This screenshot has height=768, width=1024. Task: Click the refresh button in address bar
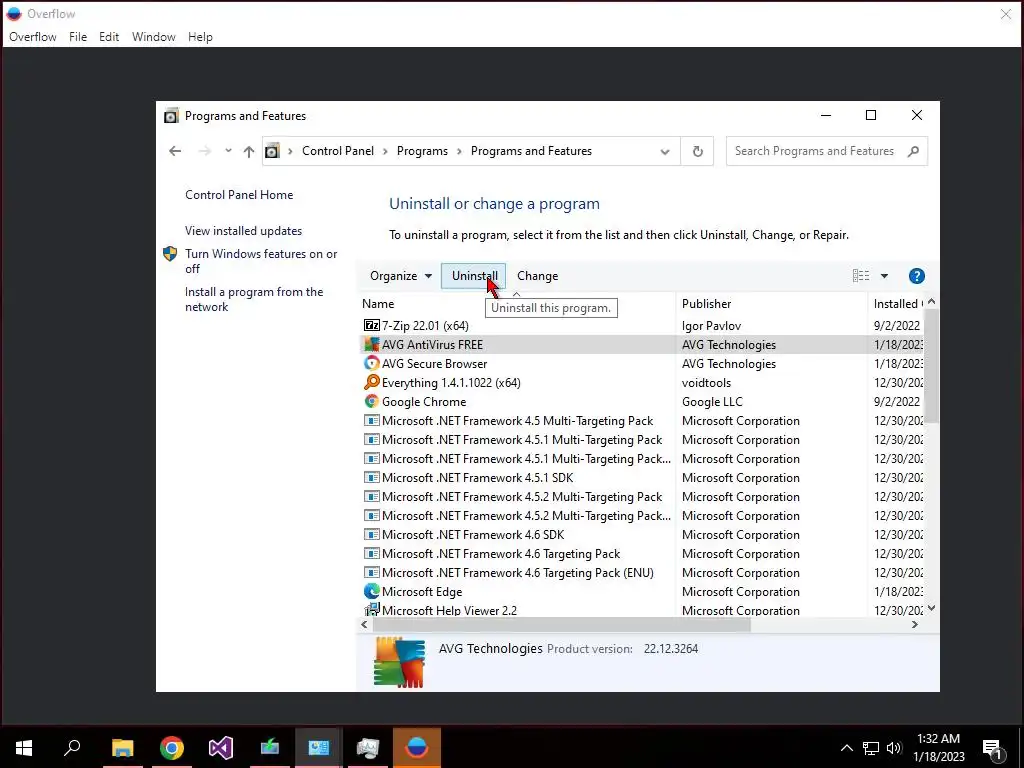click(697, 152)
